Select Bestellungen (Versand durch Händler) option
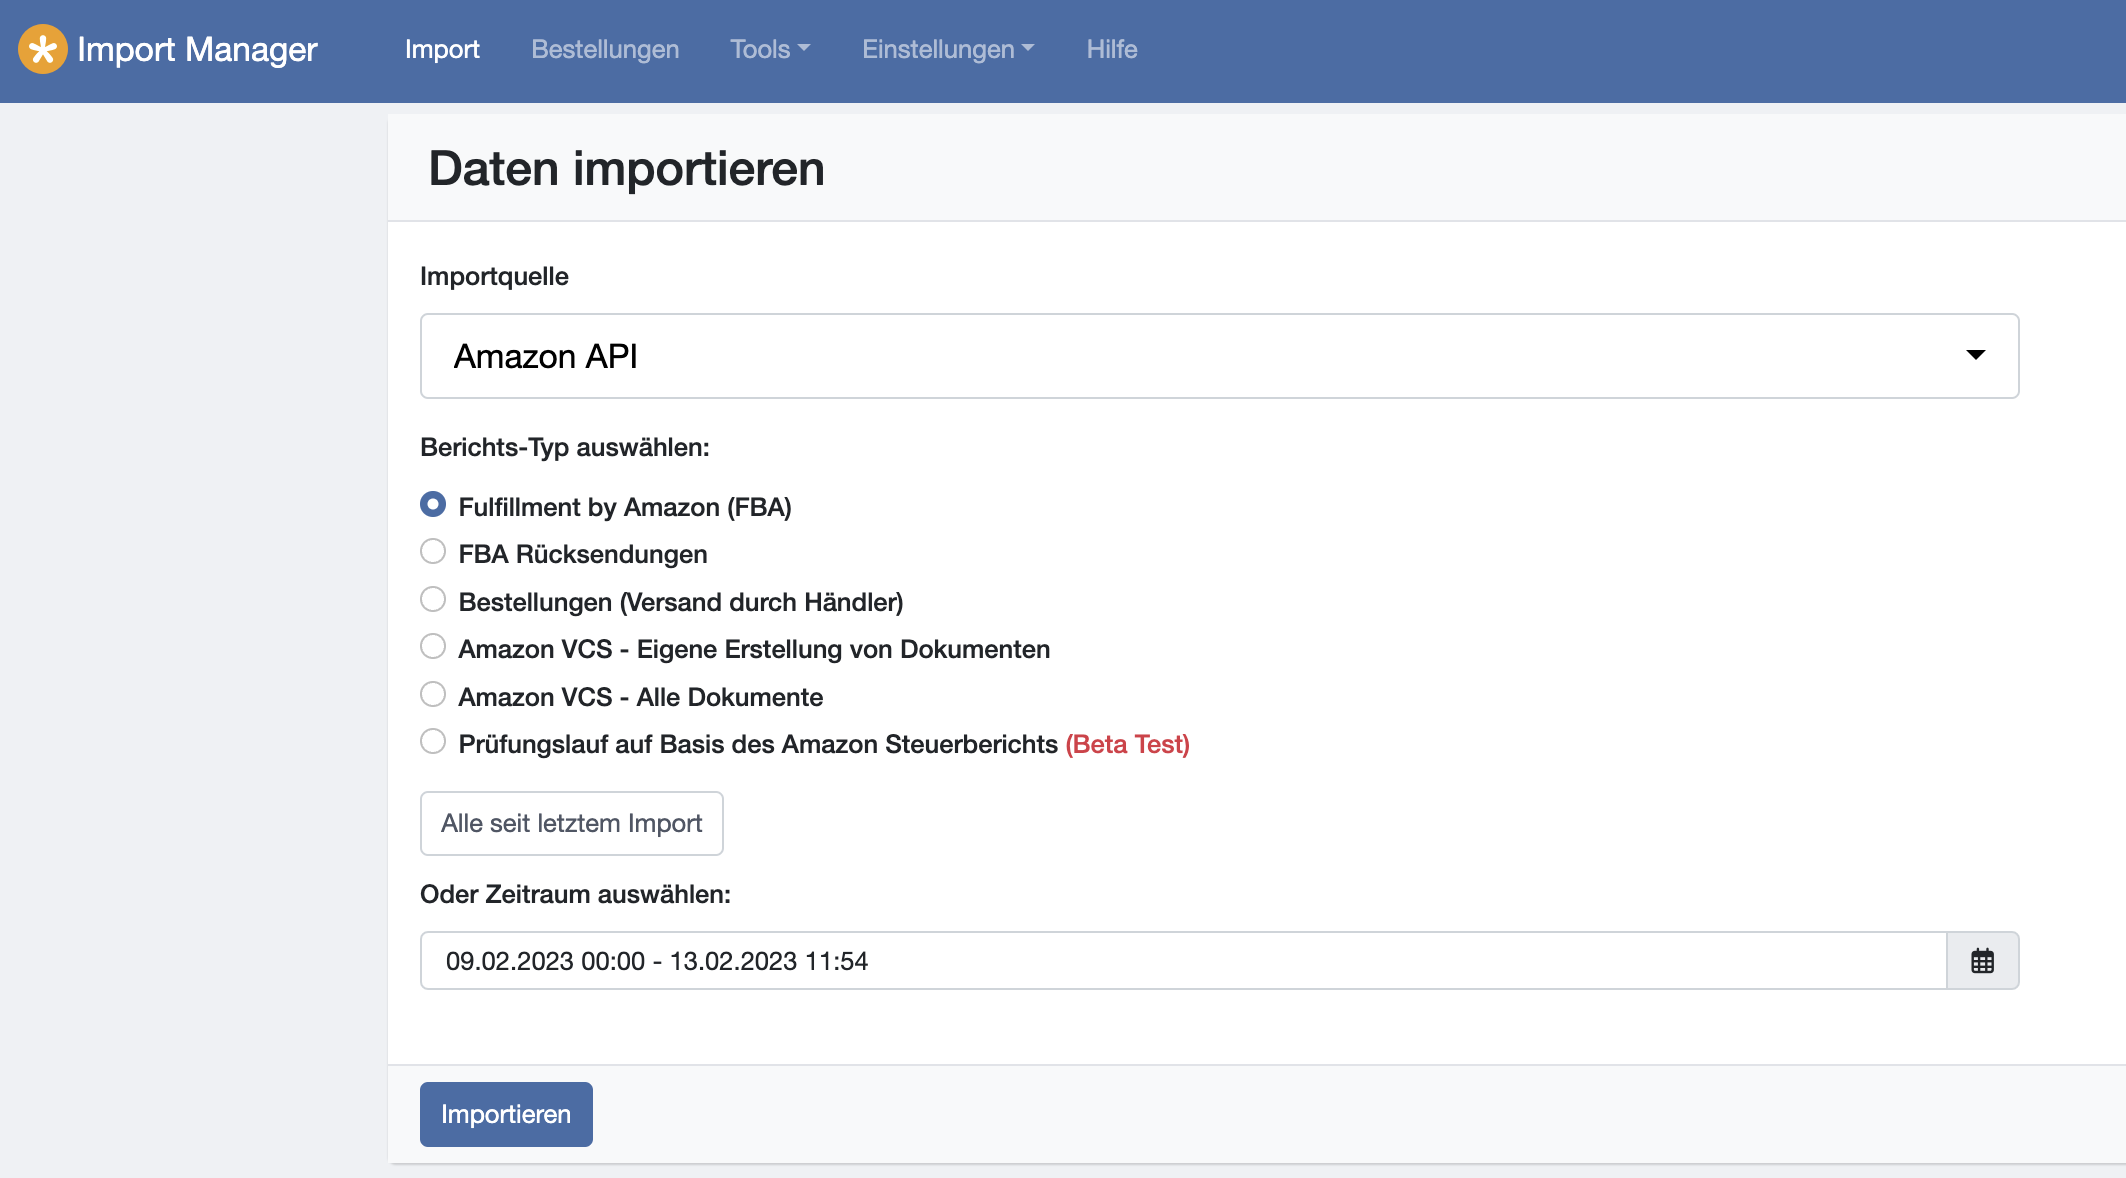The image size is (2126, 1178). coord(433,600)
